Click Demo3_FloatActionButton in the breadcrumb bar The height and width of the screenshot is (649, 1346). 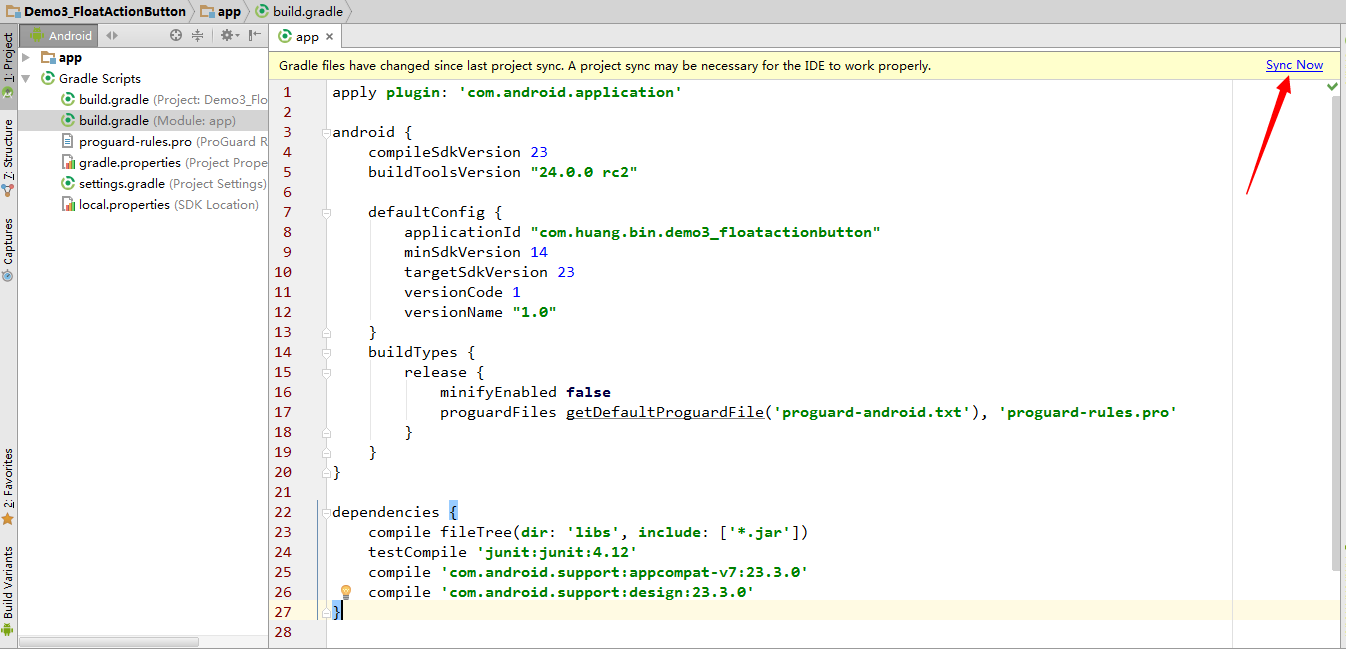(104, 11)
